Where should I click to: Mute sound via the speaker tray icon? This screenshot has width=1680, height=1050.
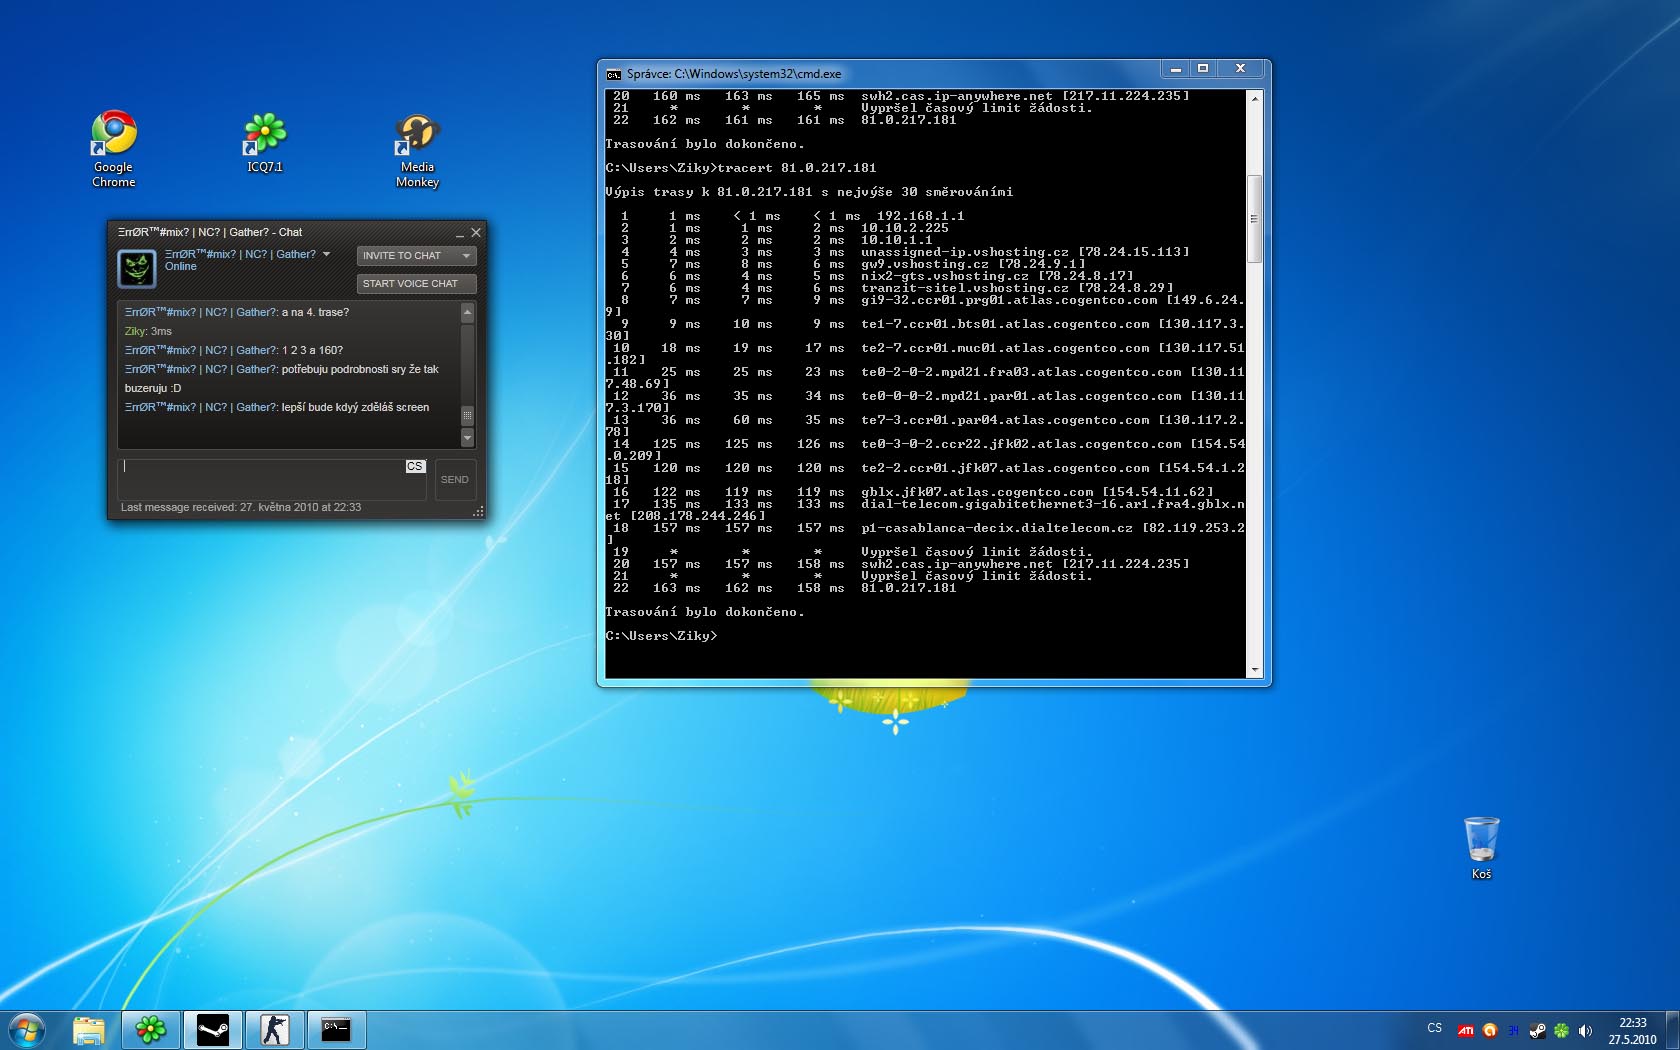1586,1028
